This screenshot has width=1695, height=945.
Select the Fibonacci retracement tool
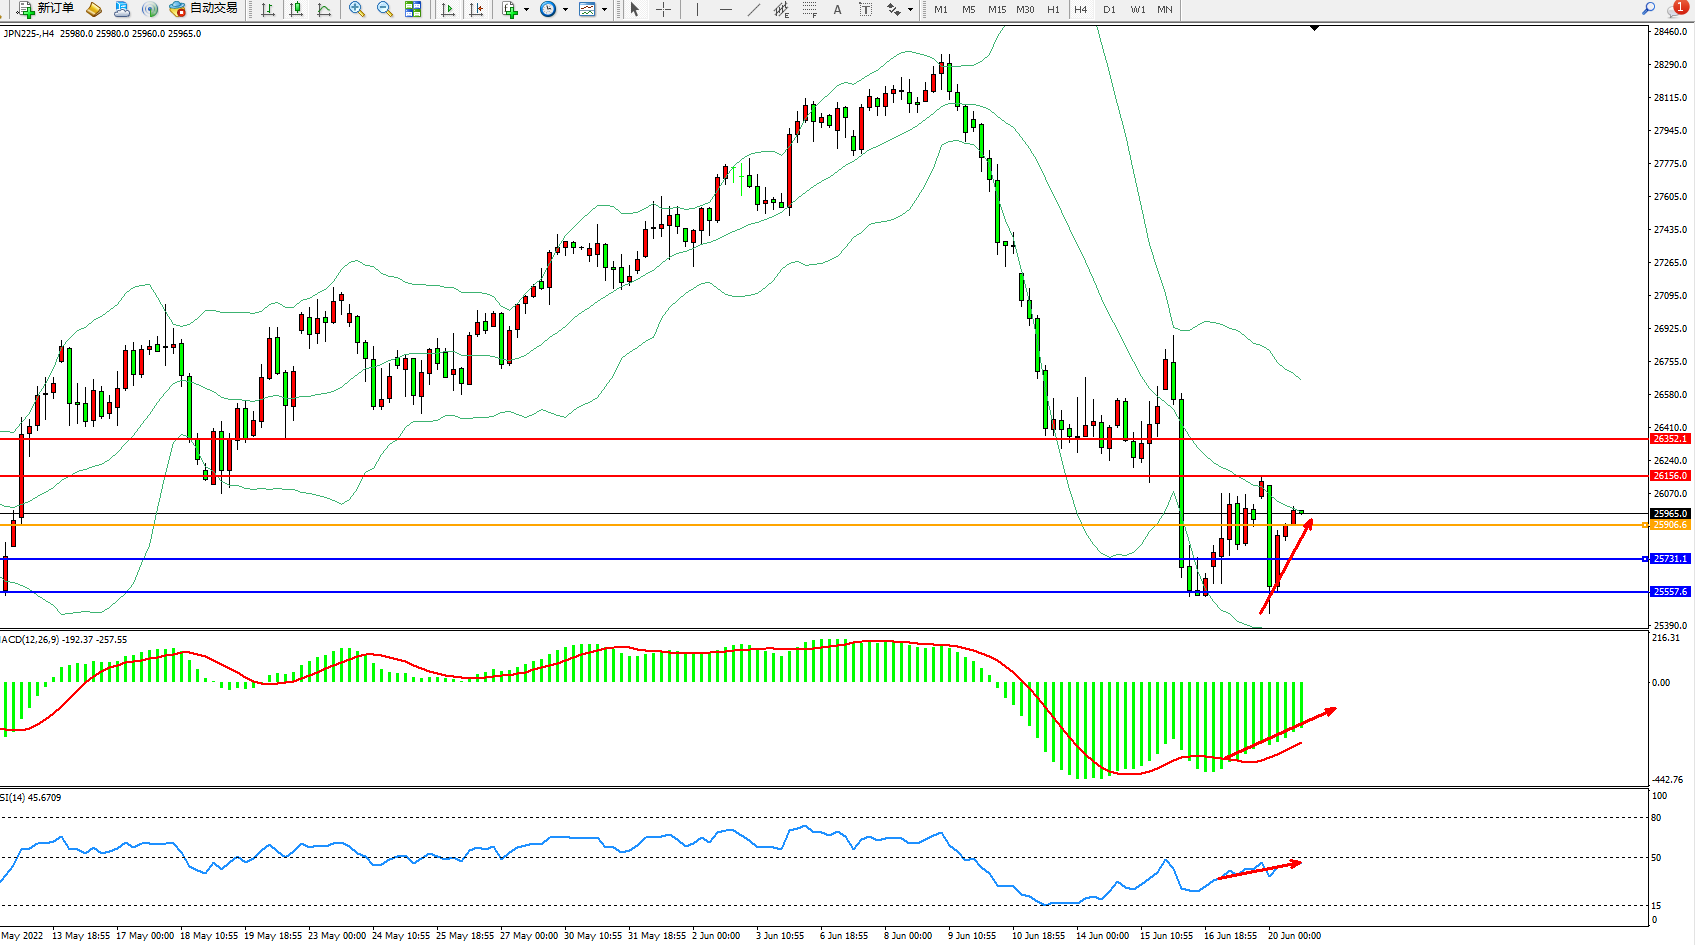(810, 9)
